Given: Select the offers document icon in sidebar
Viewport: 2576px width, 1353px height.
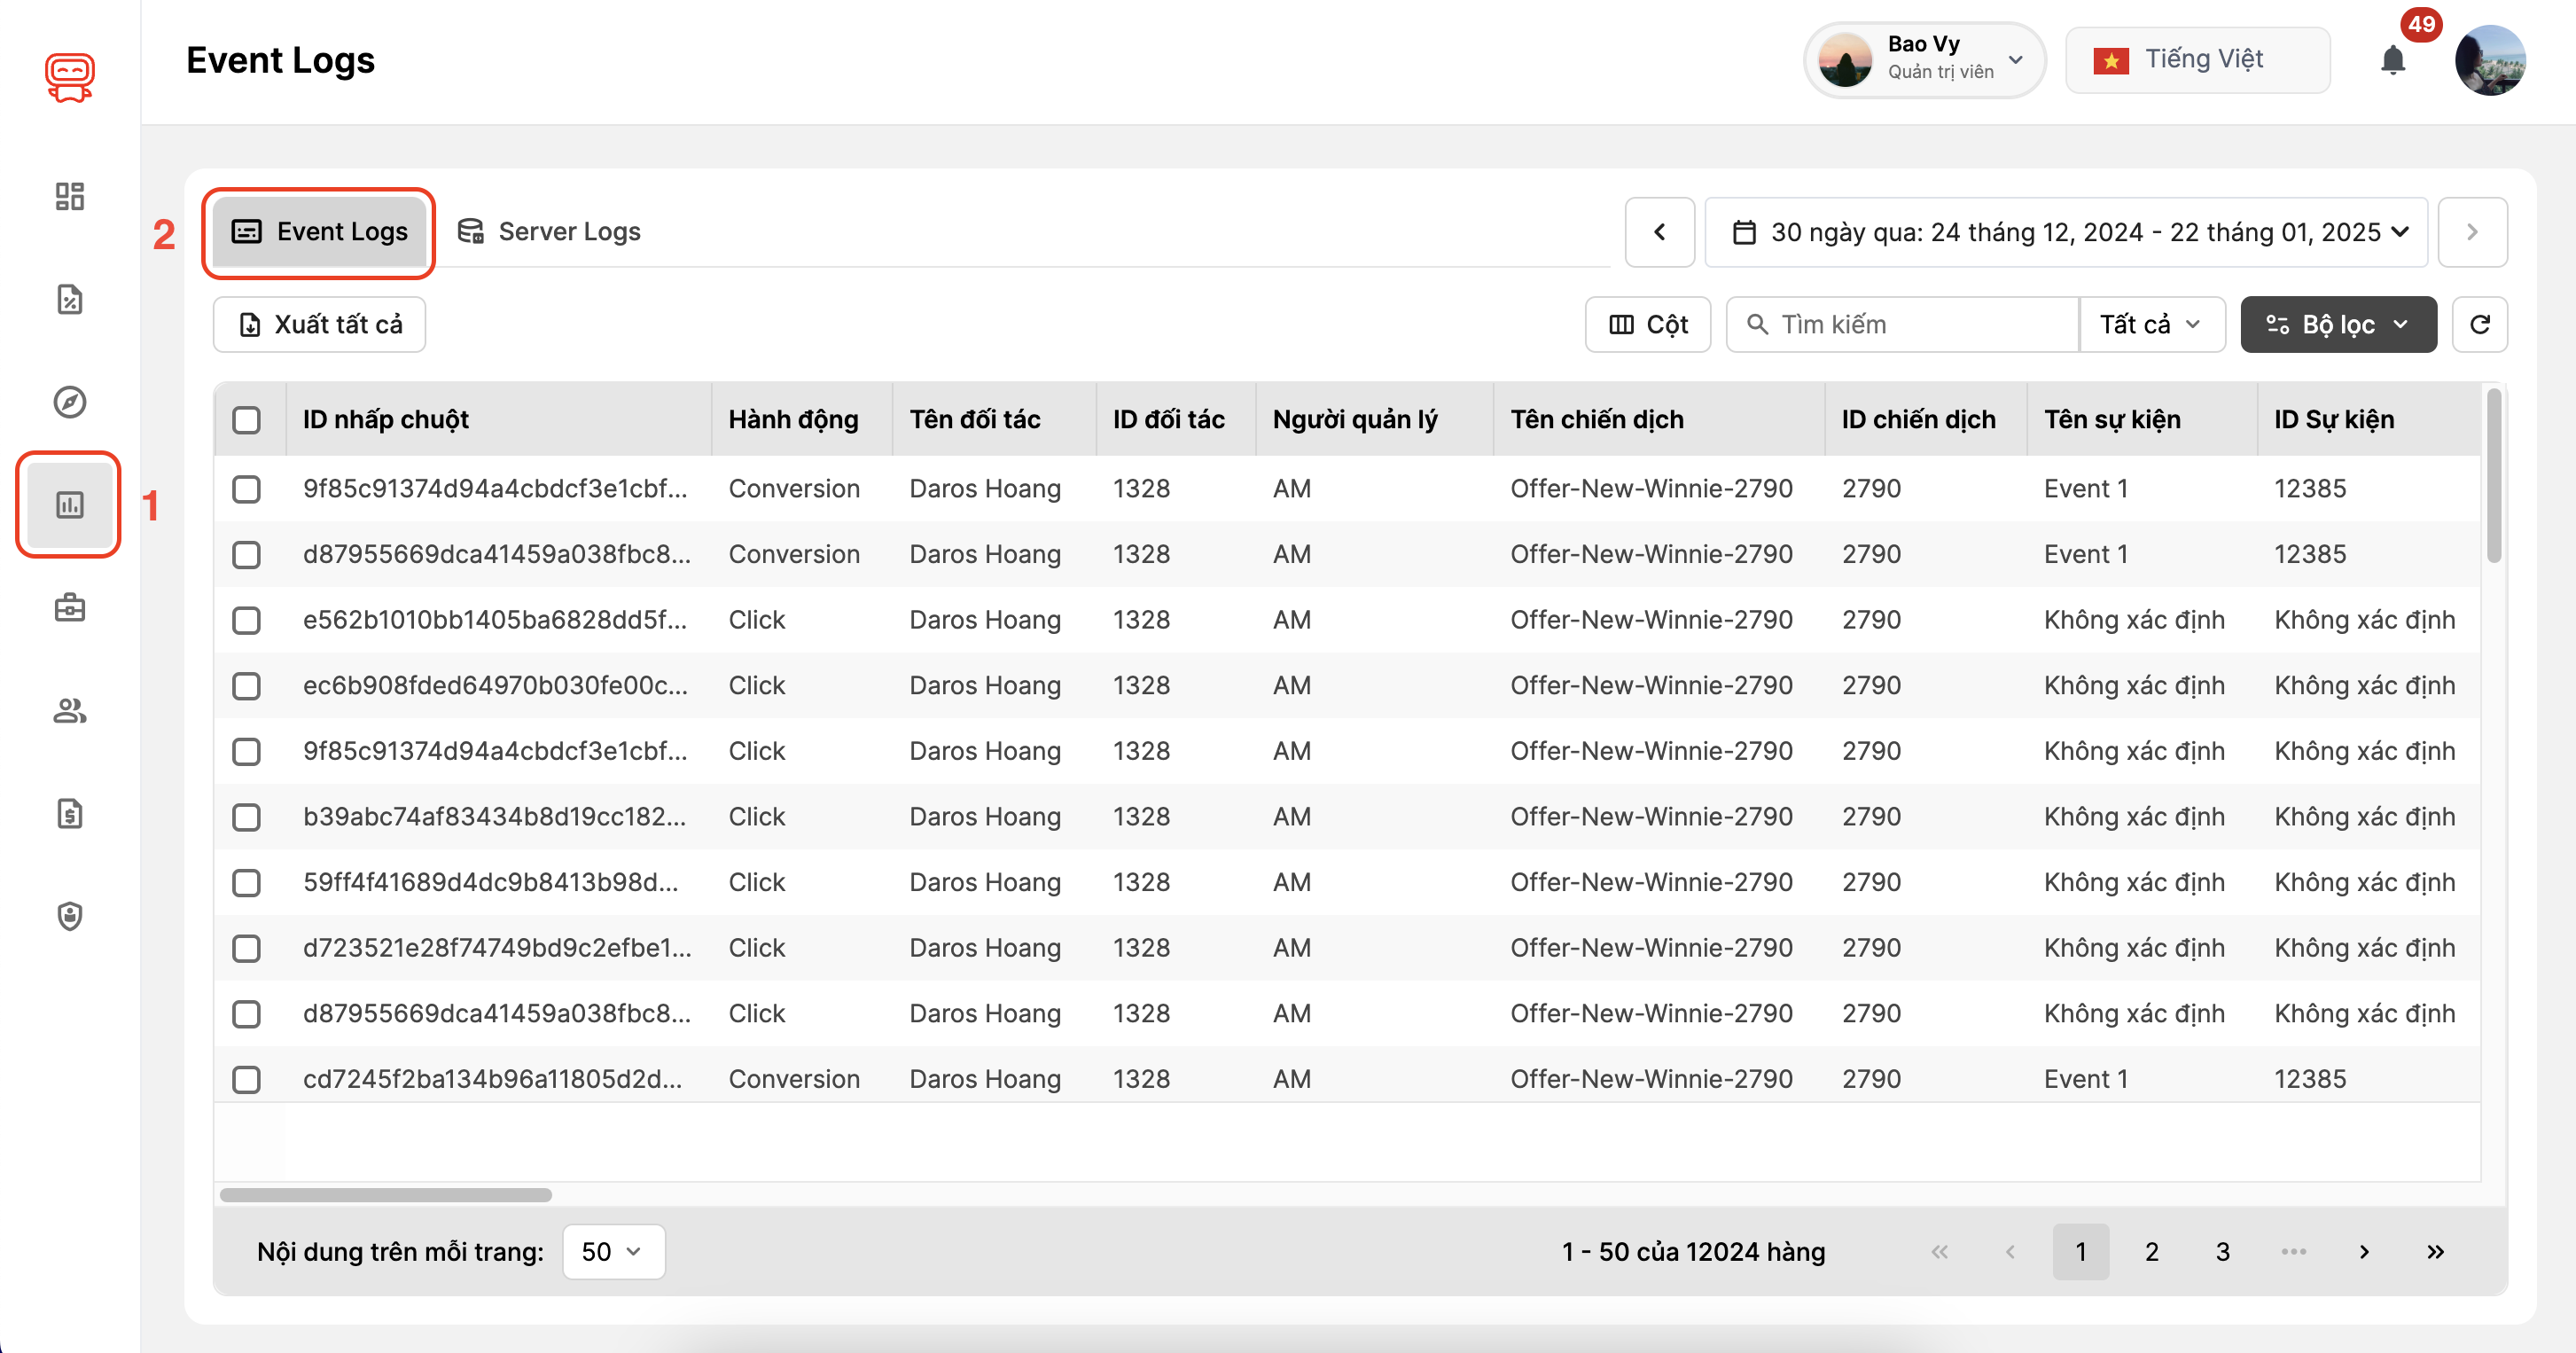Looking at the screenshot, I should coord(68,299).
